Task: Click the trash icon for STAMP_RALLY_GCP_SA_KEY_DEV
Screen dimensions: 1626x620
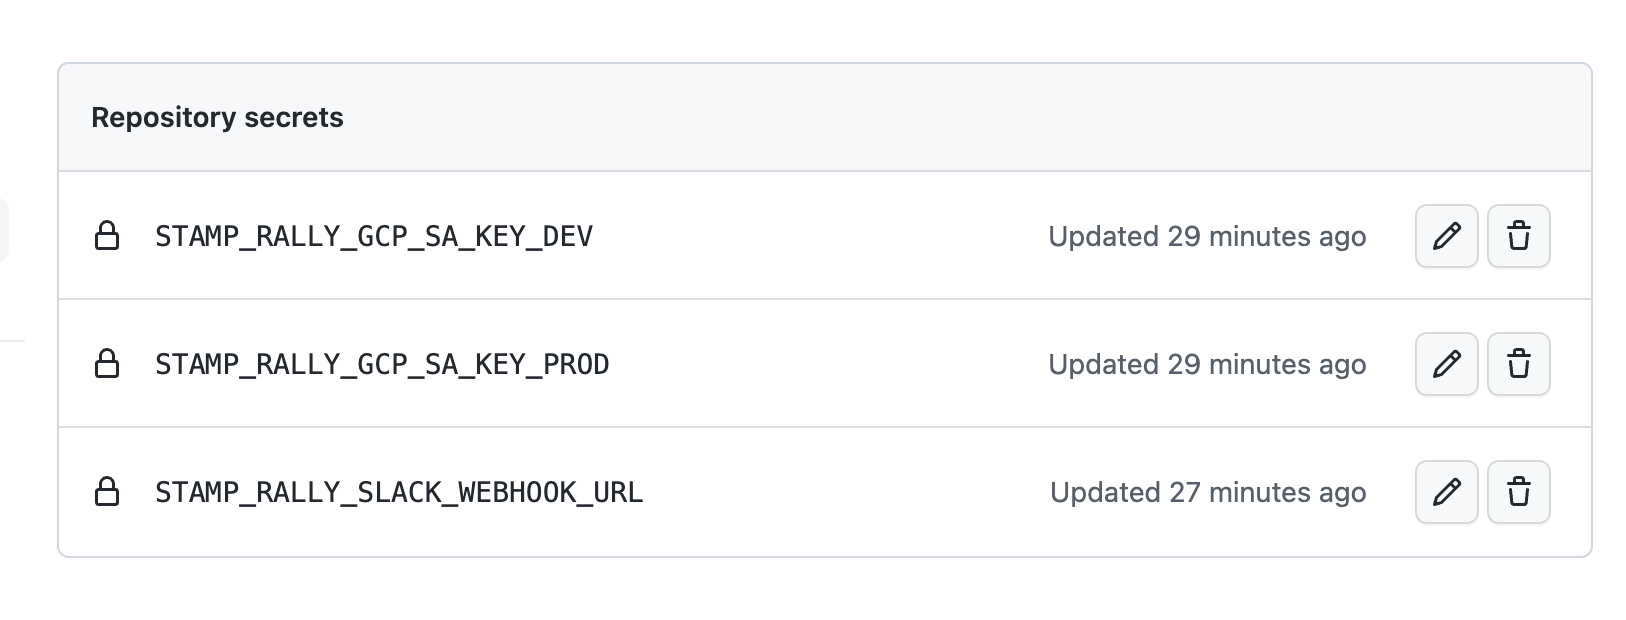Action: pyautogui.click(x=1518, y=236)
